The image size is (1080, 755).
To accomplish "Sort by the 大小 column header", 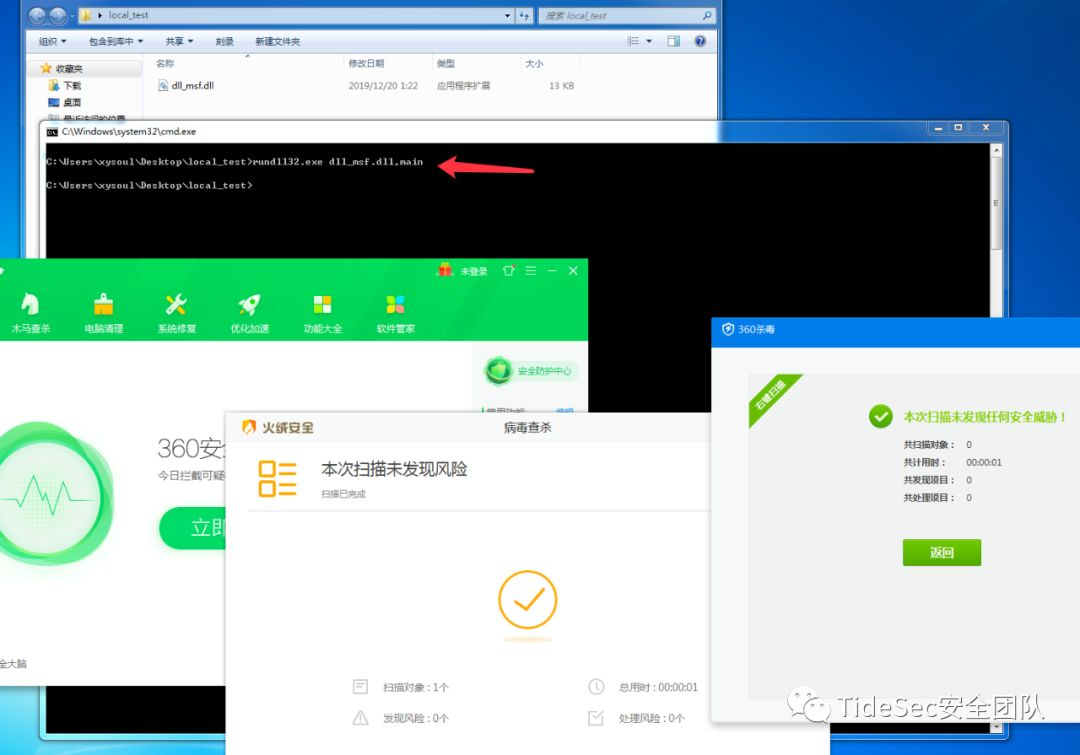I will click(534, 63).
